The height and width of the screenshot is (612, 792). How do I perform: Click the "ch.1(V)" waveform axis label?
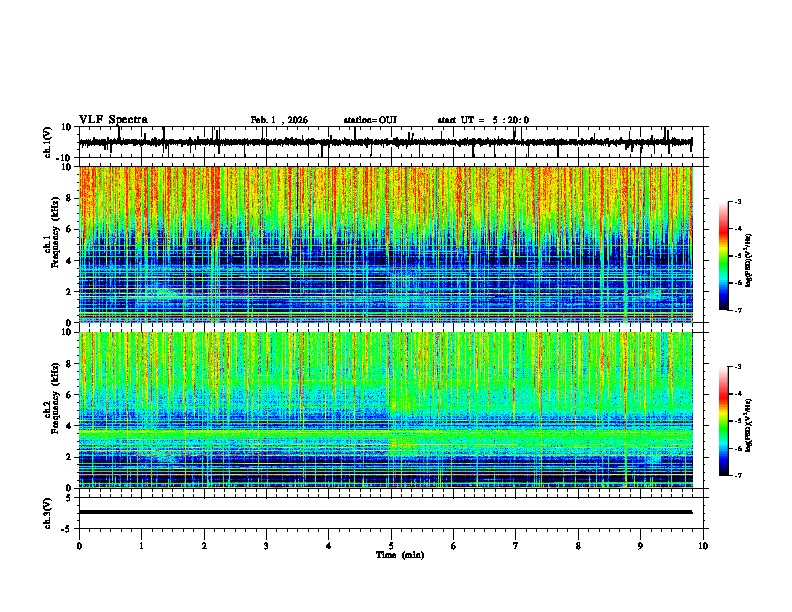point(48,142)
